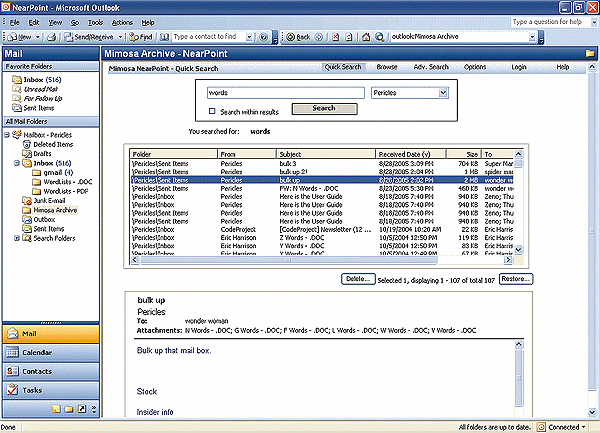
Task: Click the Delete... button
Action: click(x=358, y=279)
